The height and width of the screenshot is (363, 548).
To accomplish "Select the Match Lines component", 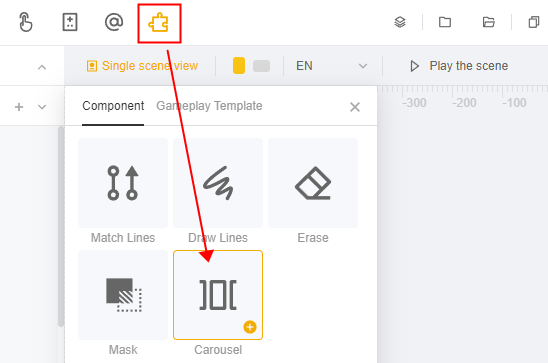I will point(123,183).
